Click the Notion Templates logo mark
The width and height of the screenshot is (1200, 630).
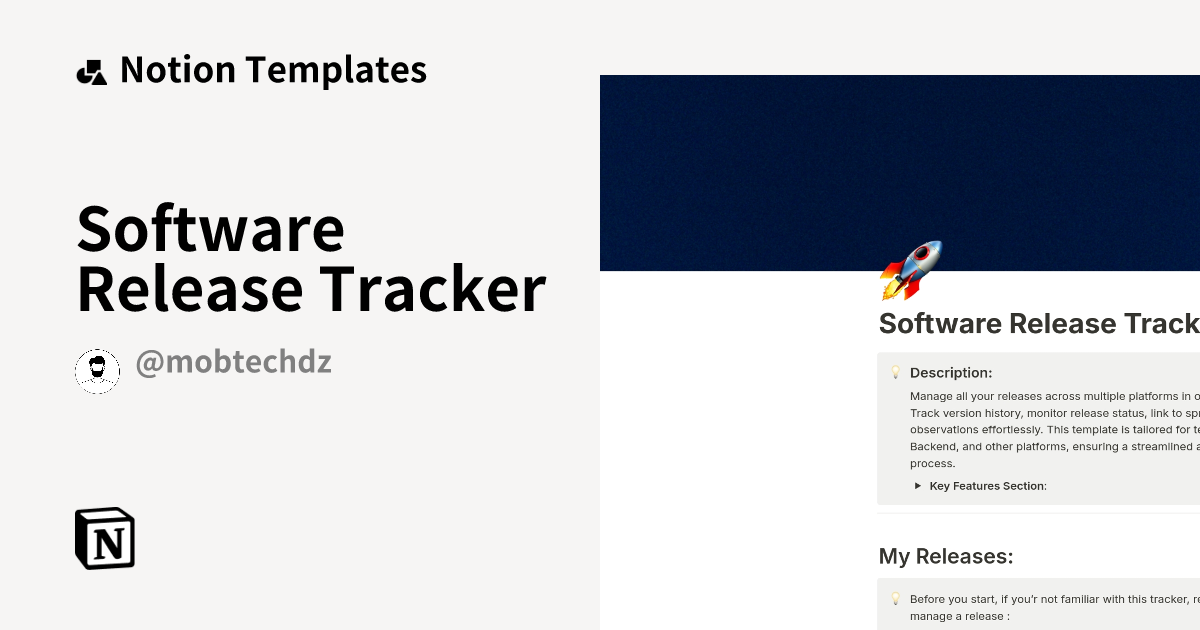[x=92, y=69]
